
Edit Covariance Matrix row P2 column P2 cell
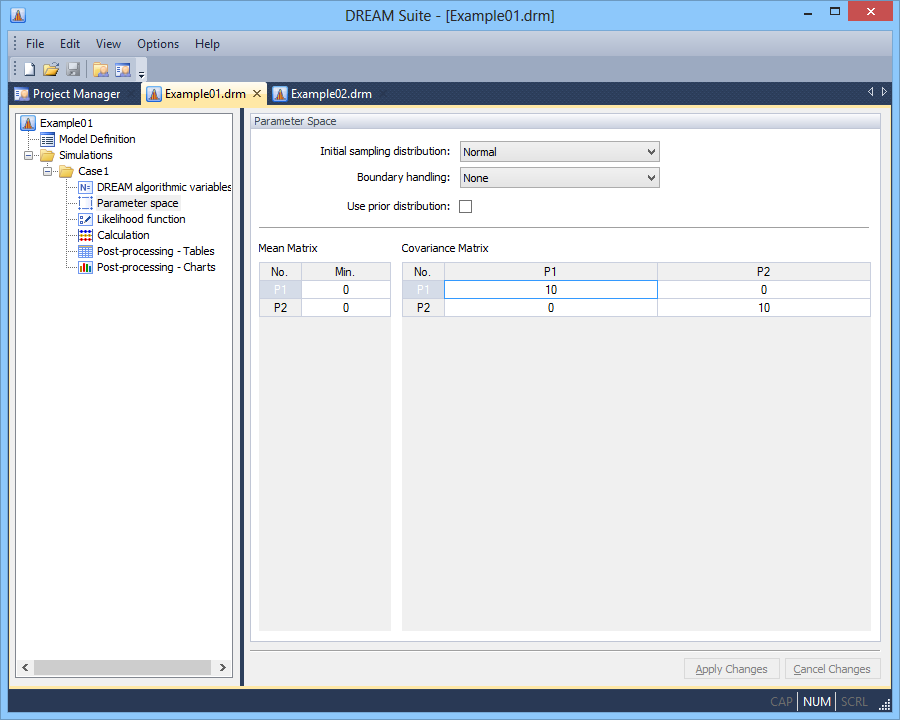[764, 308]
